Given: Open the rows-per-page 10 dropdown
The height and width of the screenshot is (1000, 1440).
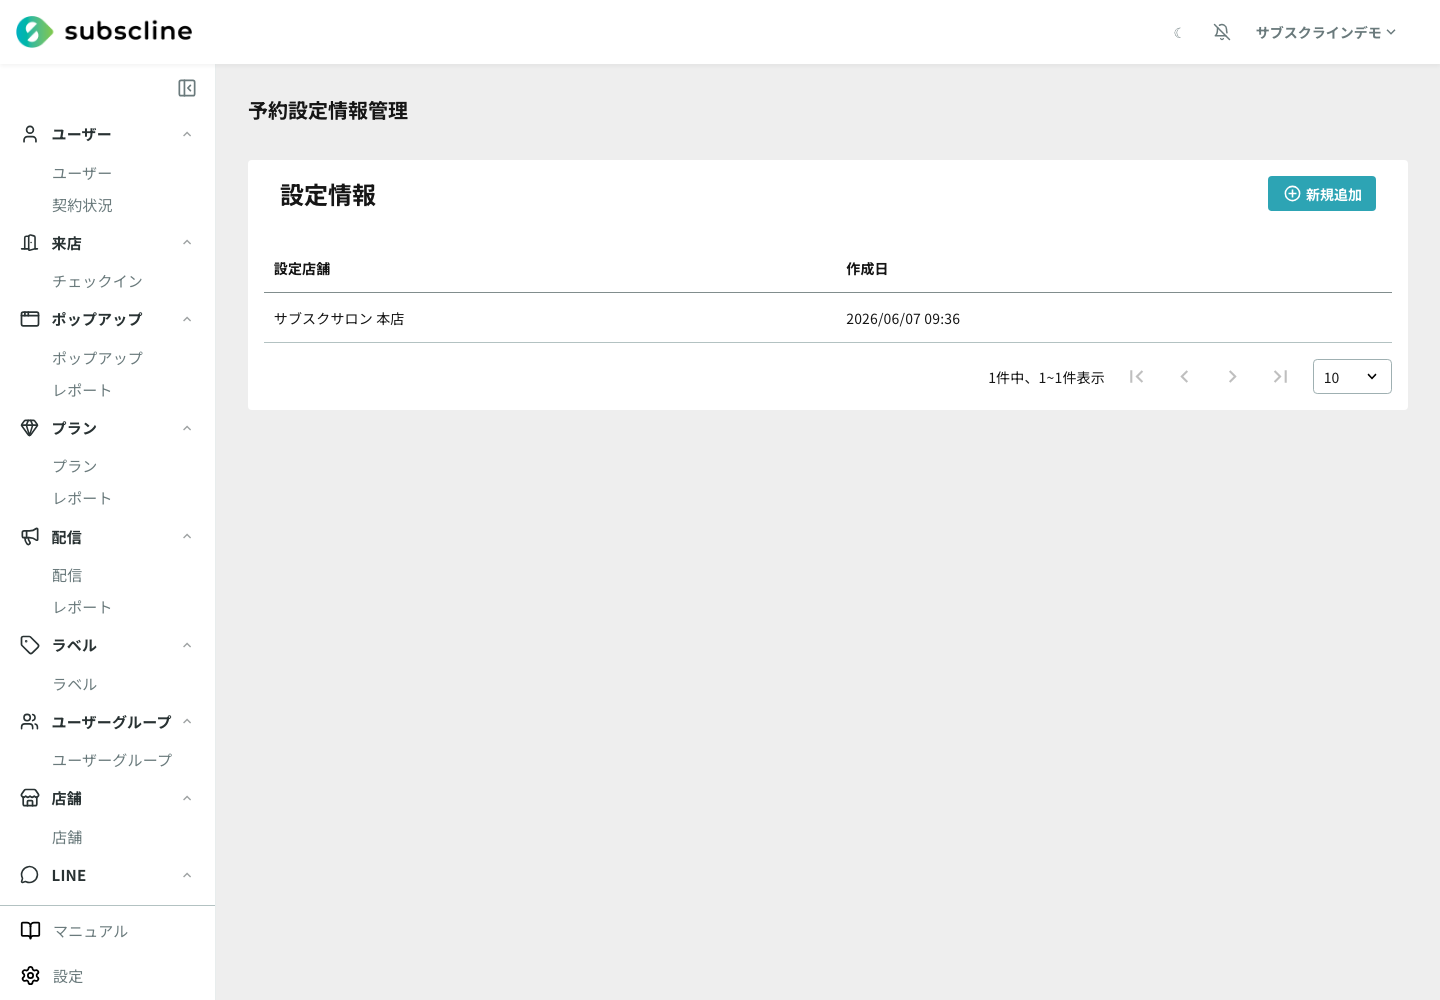Looking at the screenshot, I should [1352, 377].
